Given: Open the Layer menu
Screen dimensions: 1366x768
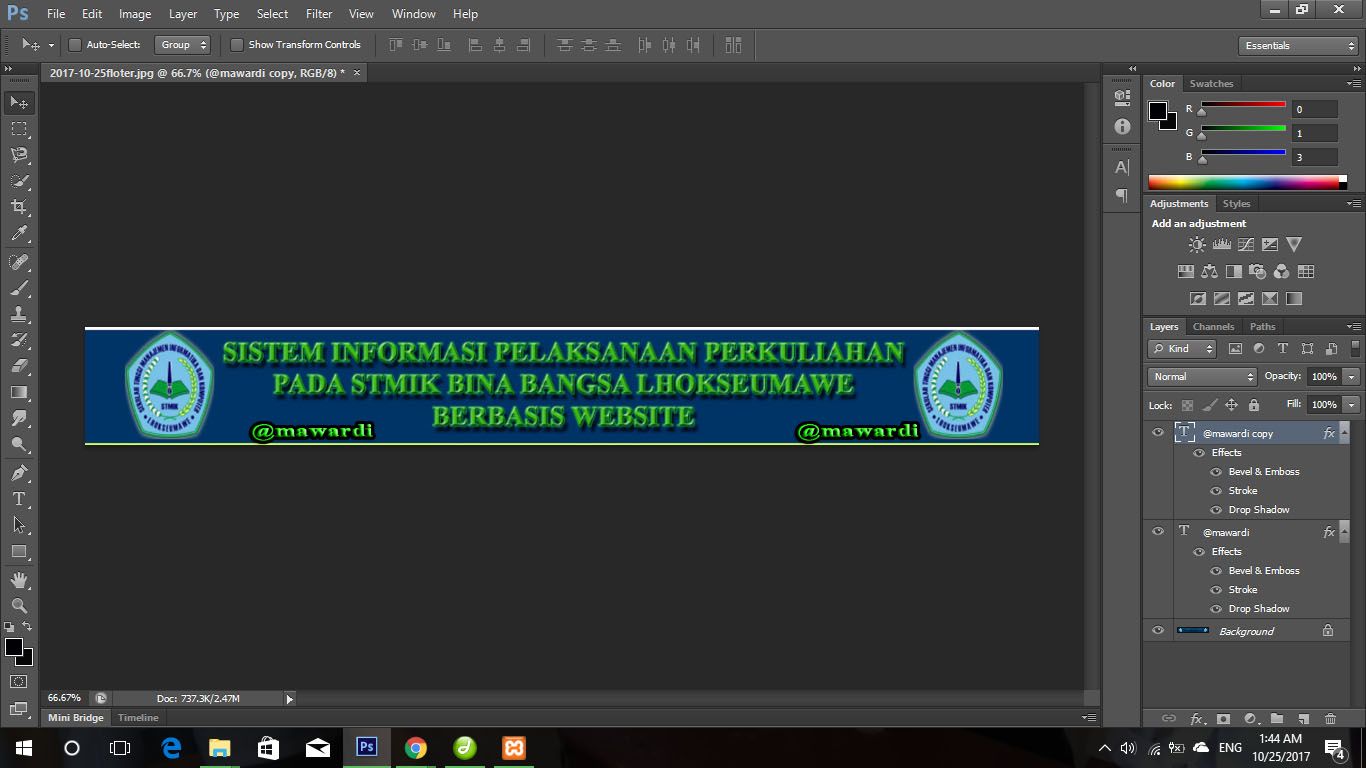Looking at the screenshot, I should tap(183, 14).
